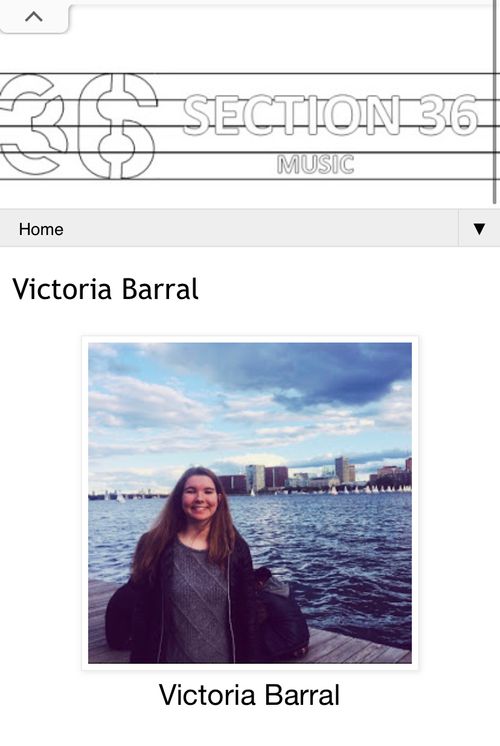This screenshot has height=746, width=500.
Task: Click the outlined 36 logo icon
Action: pyautogui.click(x=78, y=126)
